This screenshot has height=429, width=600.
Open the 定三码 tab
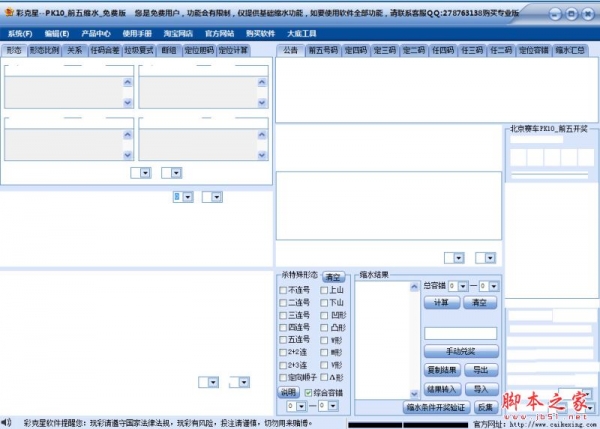(x=385, y=50)
